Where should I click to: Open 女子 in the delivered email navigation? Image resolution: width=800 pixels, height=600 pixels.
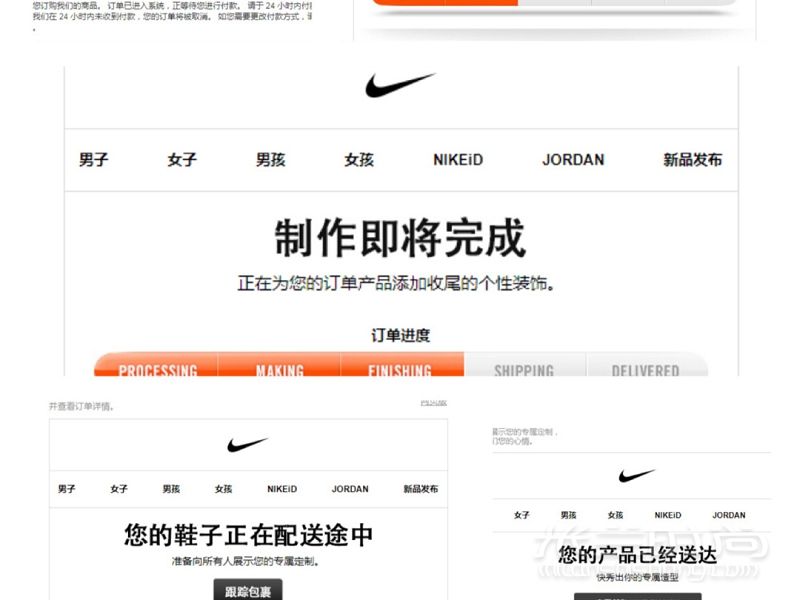coord(522,515)
